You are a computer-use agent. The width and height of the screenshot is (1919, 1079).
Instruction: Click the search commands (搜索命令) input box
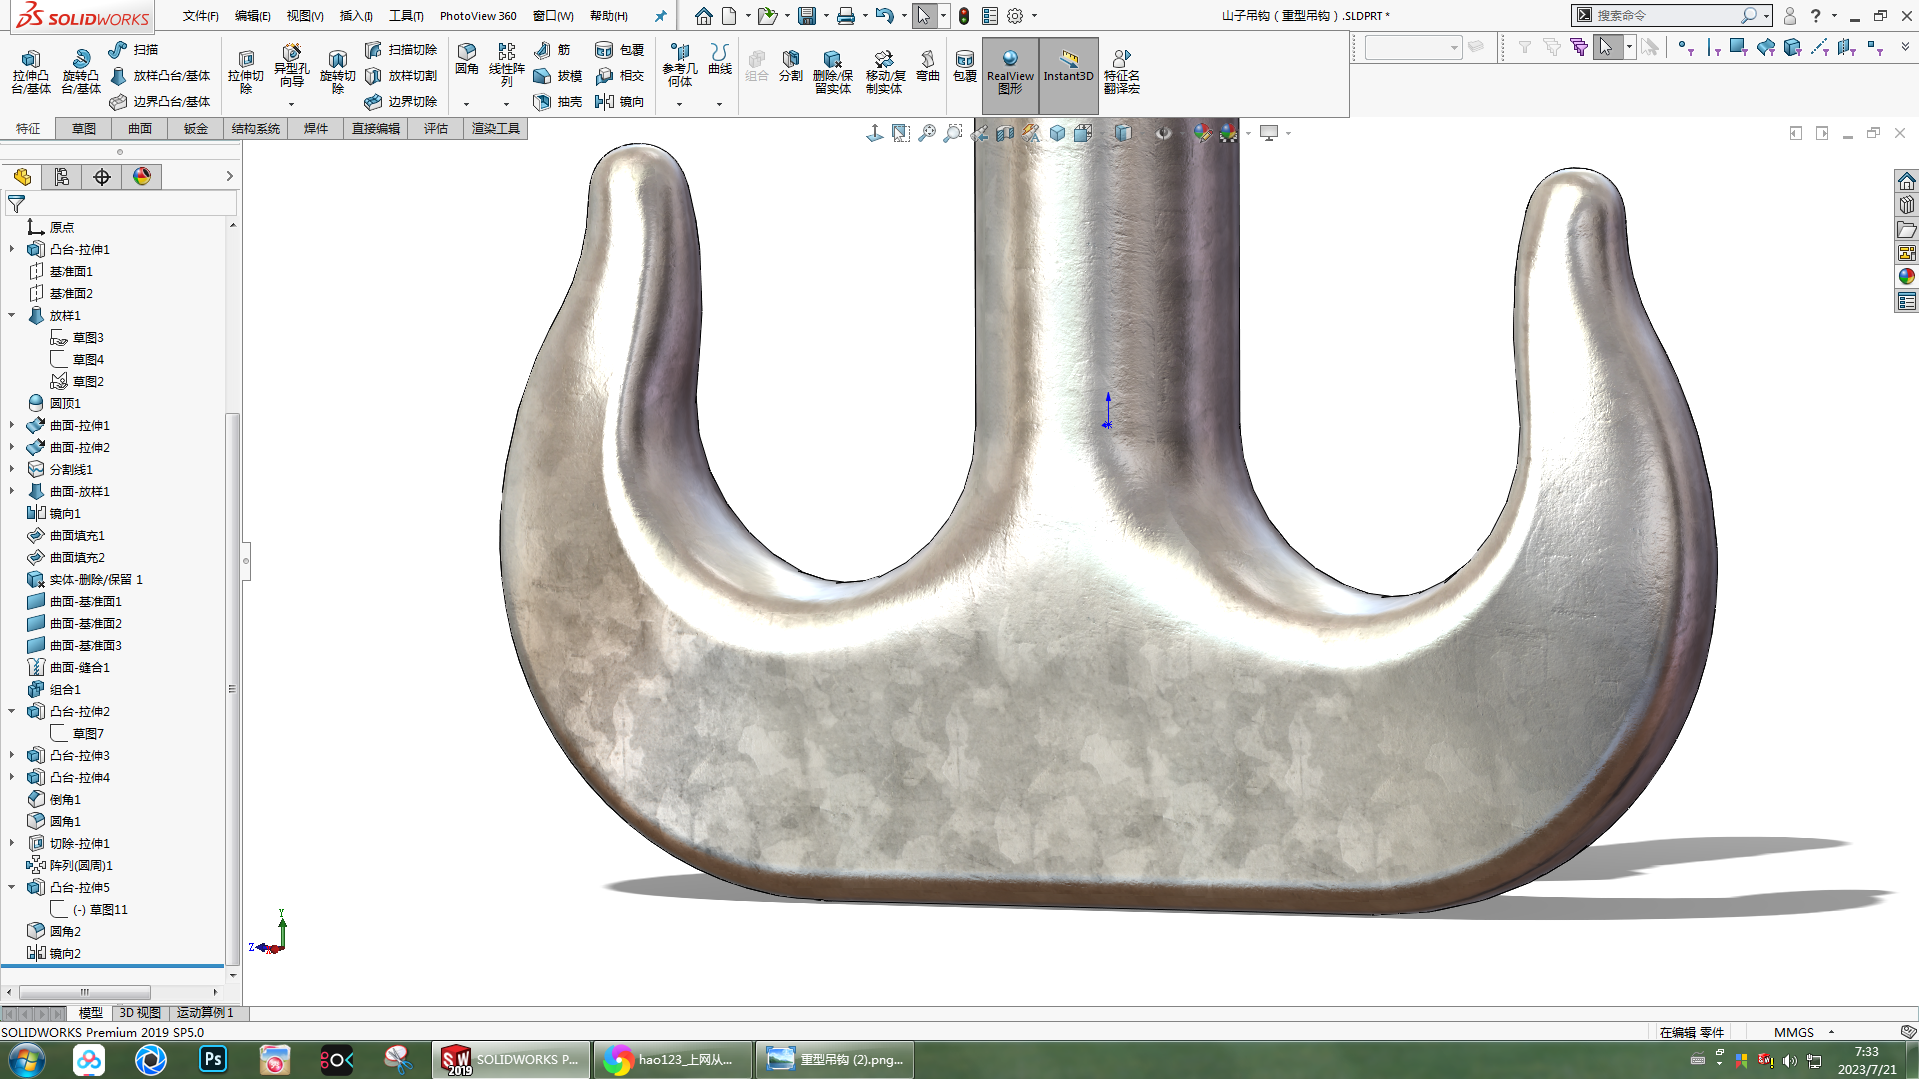(1665, 16)
